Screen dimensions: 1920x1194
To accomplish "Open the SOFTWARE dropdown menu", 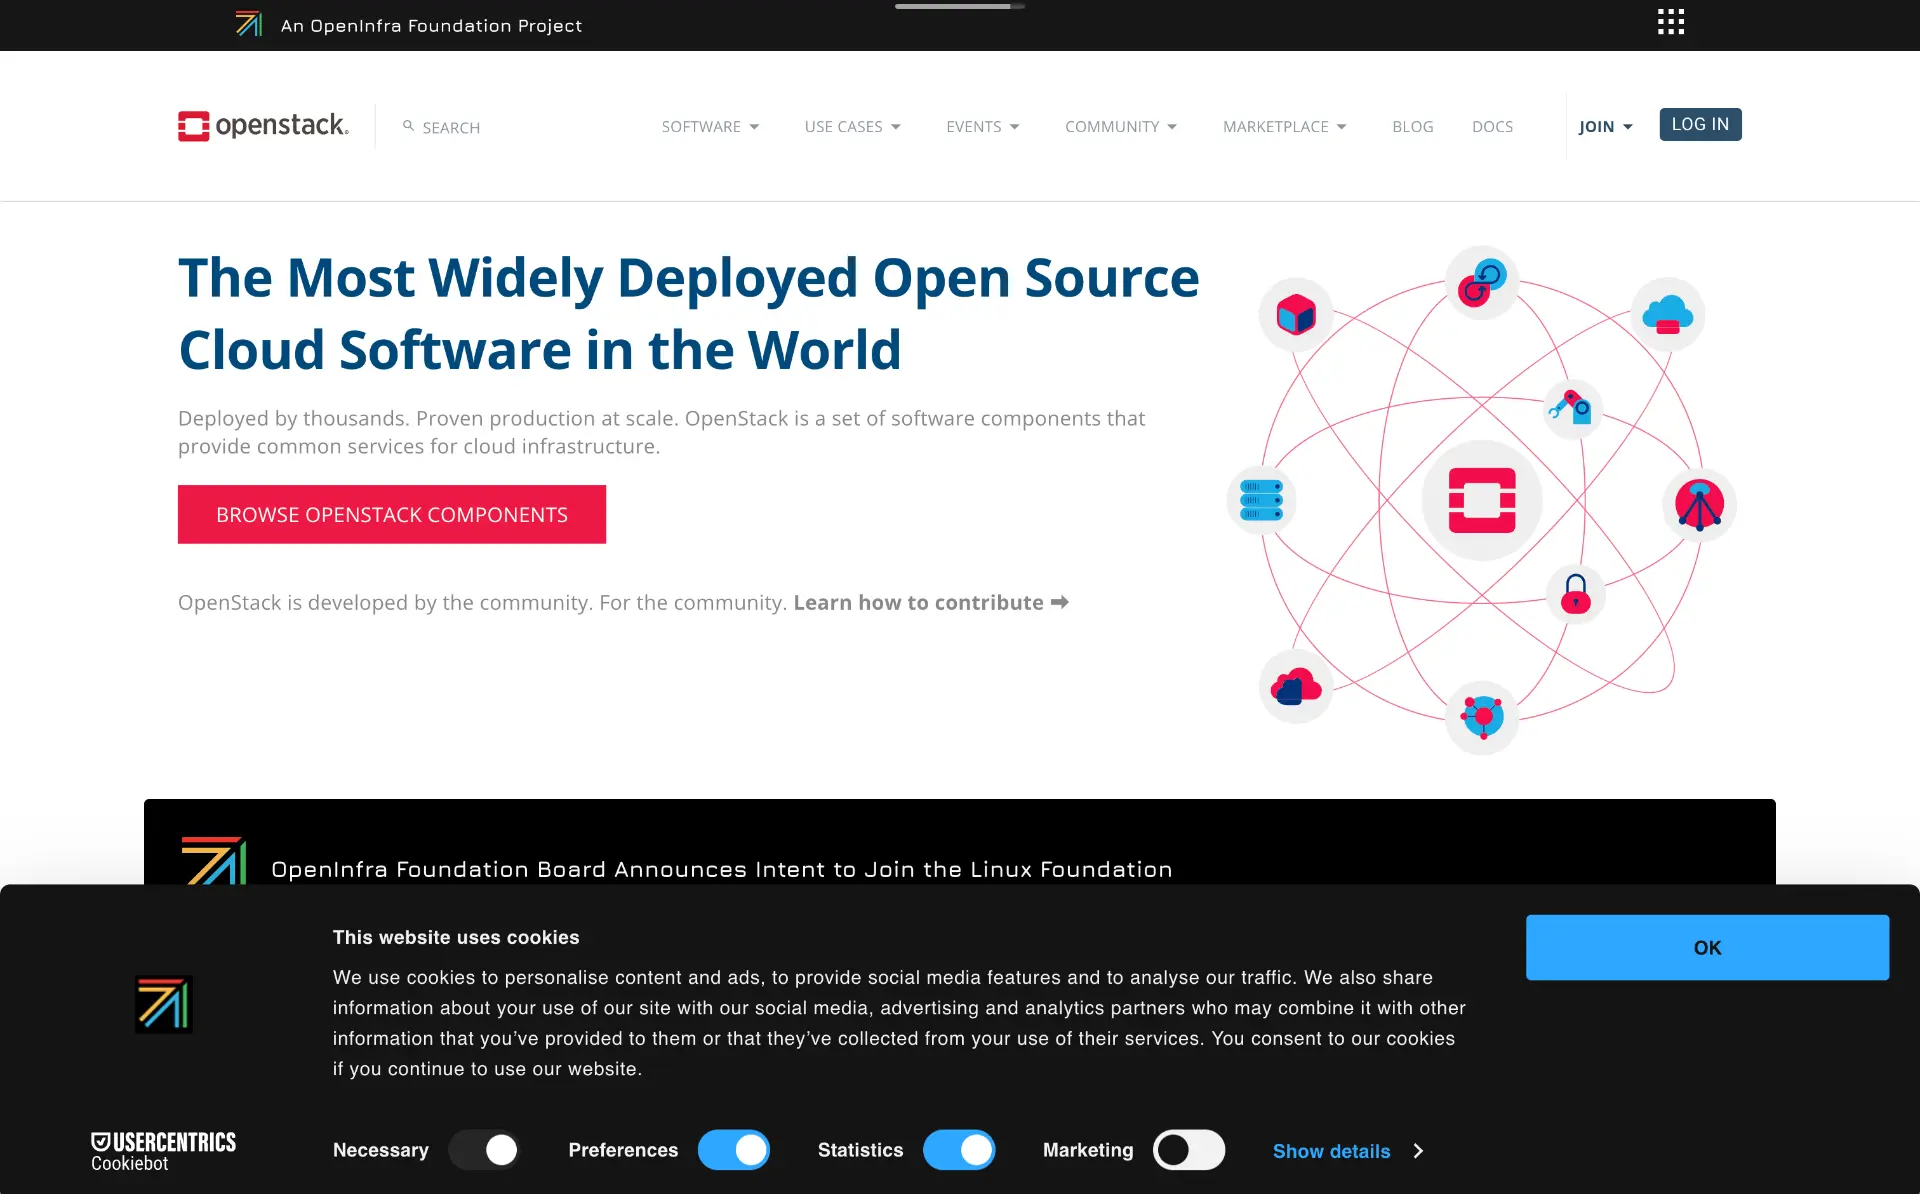I will 709,126.
